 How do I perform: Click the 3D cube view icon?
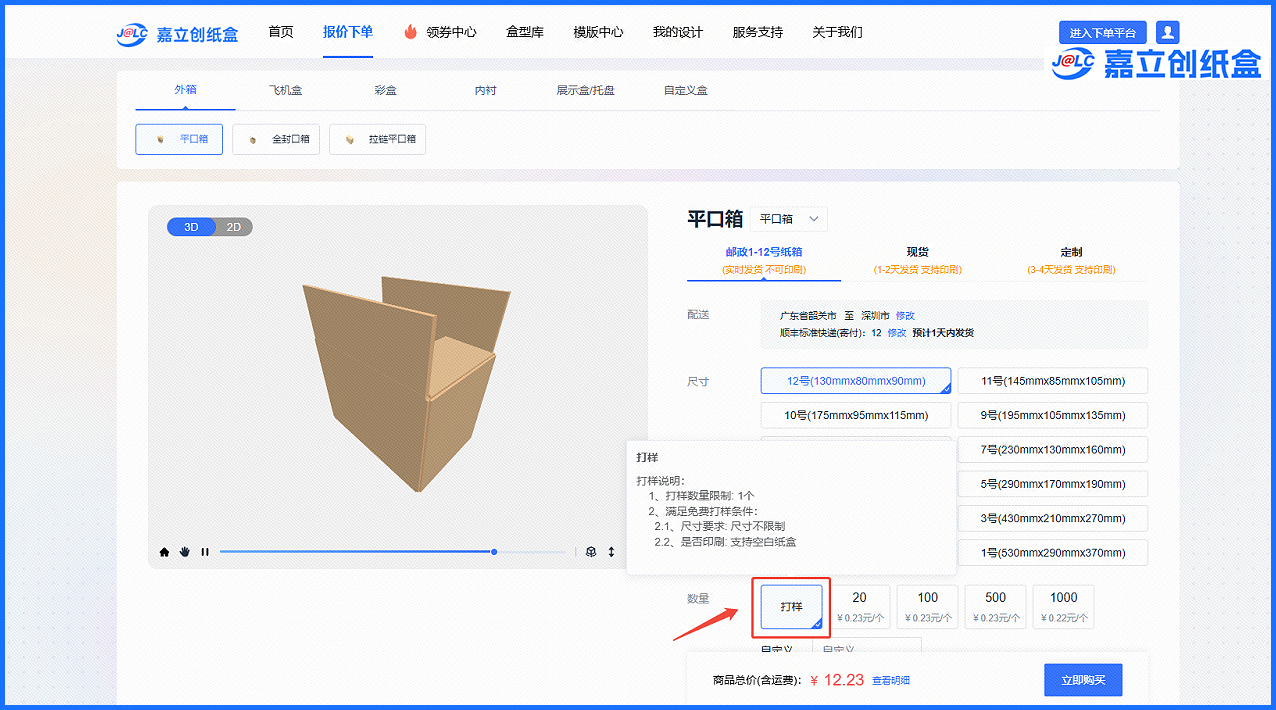tap(591, 552)
